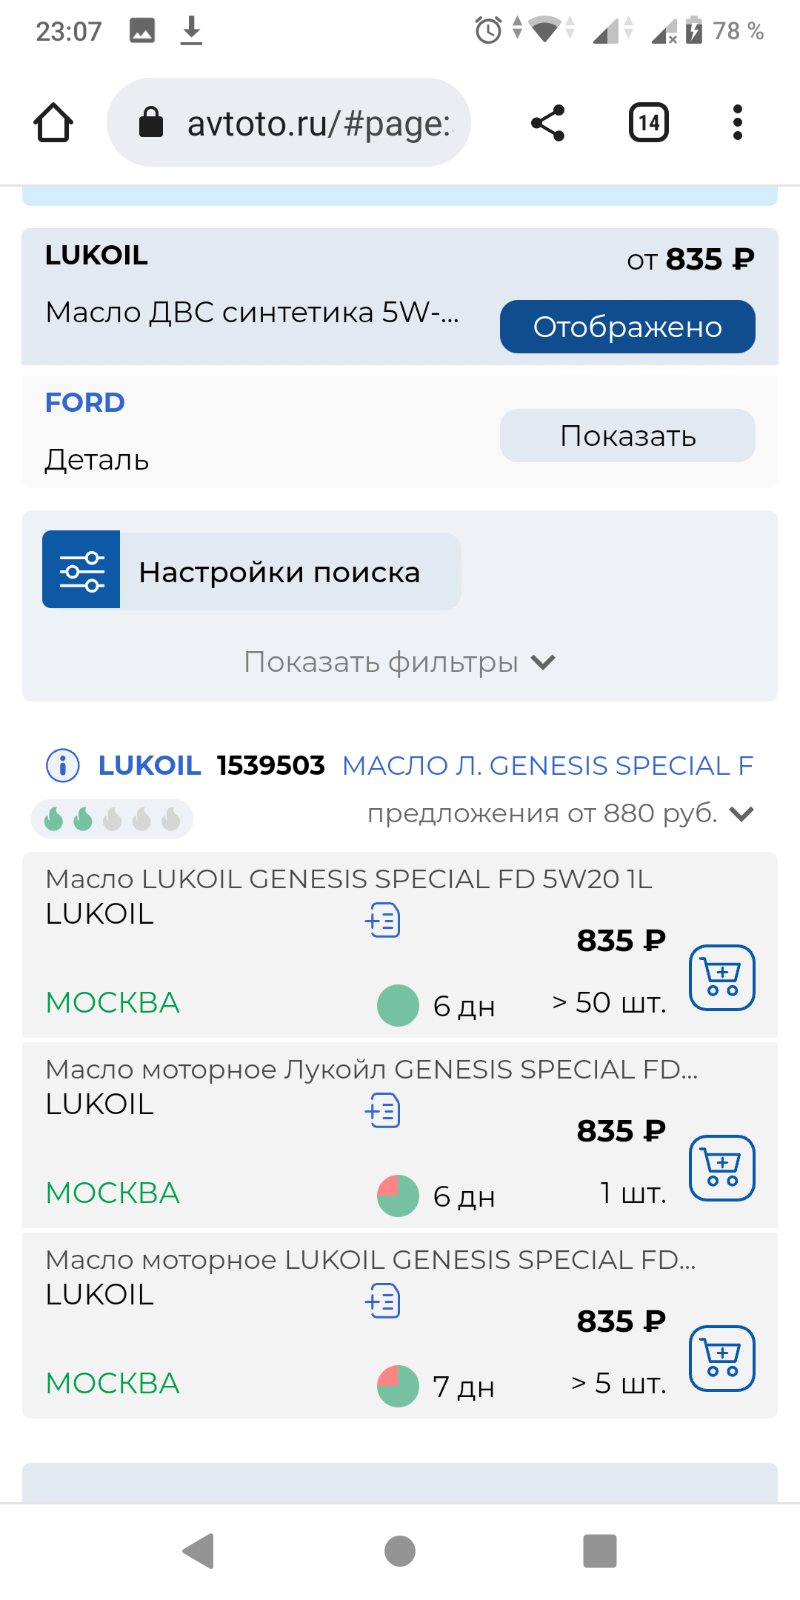Tap the avtoto.ru address bar
The width and height of the screenshot is (800, 1600).
point(289,123)
